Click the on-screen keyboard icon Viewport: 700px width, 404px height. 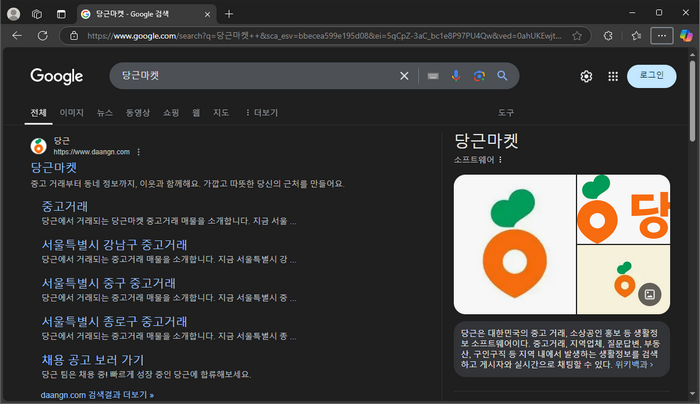pyautogui.click(x=432, y=76)
